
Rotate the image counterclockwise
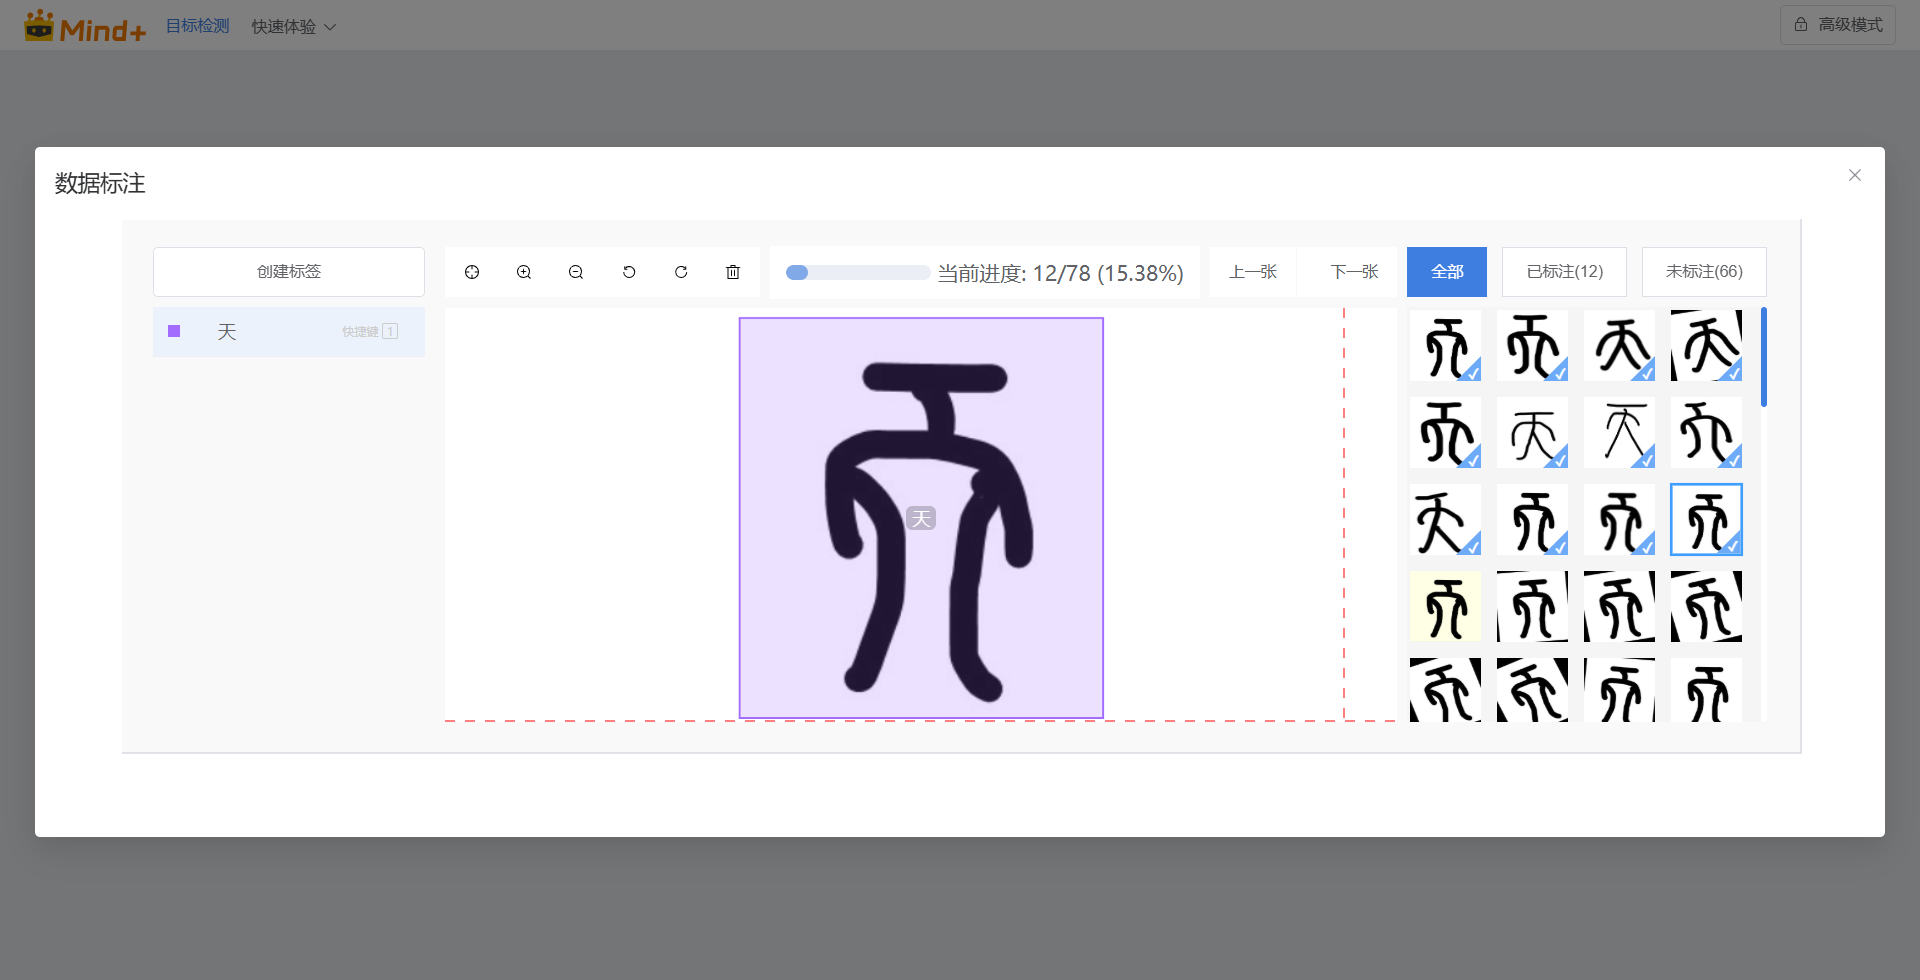coord(629,271)
